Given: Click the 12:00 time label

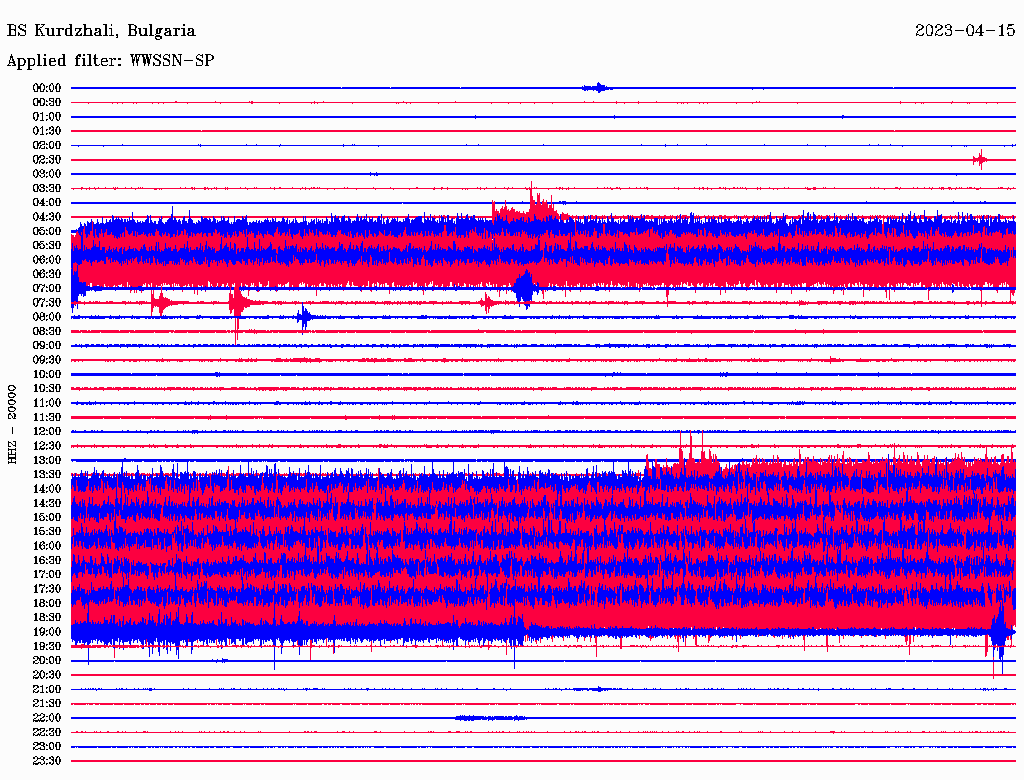Looking at the screenshot, I should 47,432.
